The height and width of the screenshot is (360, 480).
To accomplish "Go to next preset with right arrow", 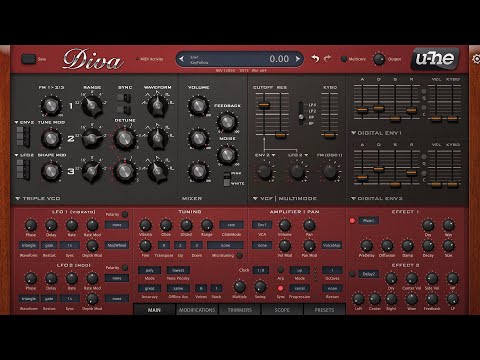I will (298, 59).
